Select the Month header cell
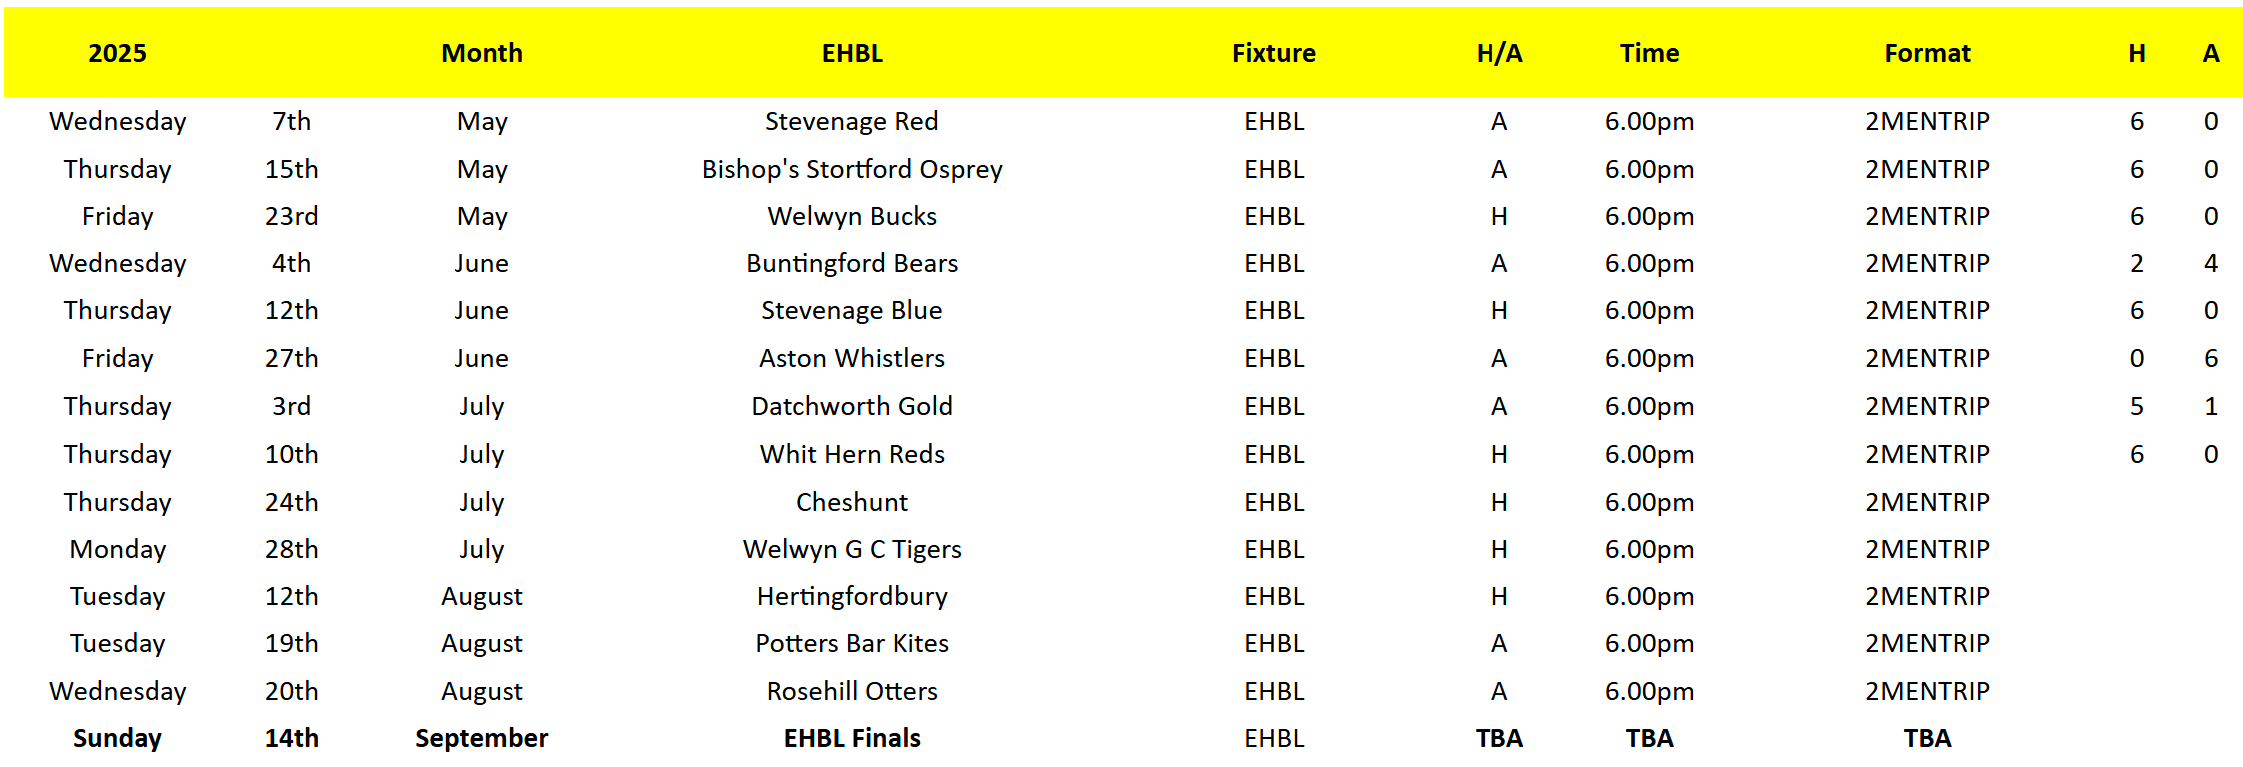Viewport: 2243px width, 767px height. (482, 53)
